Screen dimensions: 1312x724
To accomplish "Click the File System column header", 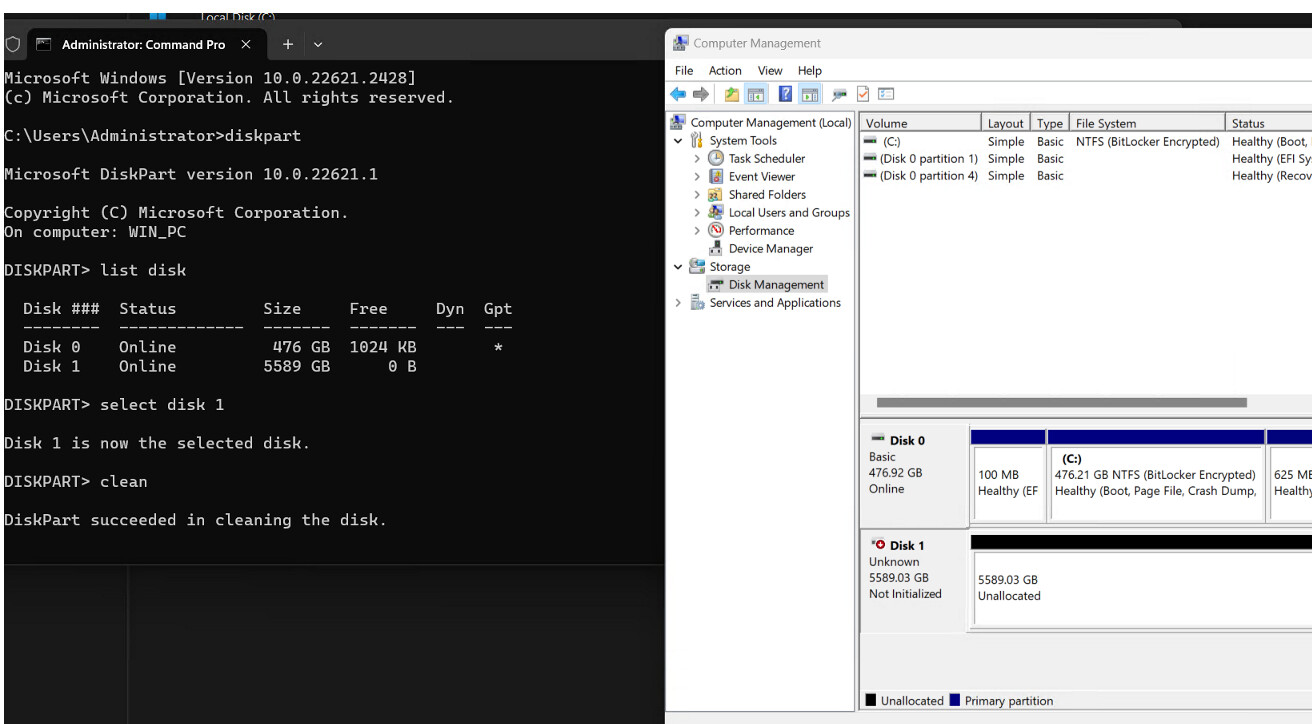I will [1149, 123].
